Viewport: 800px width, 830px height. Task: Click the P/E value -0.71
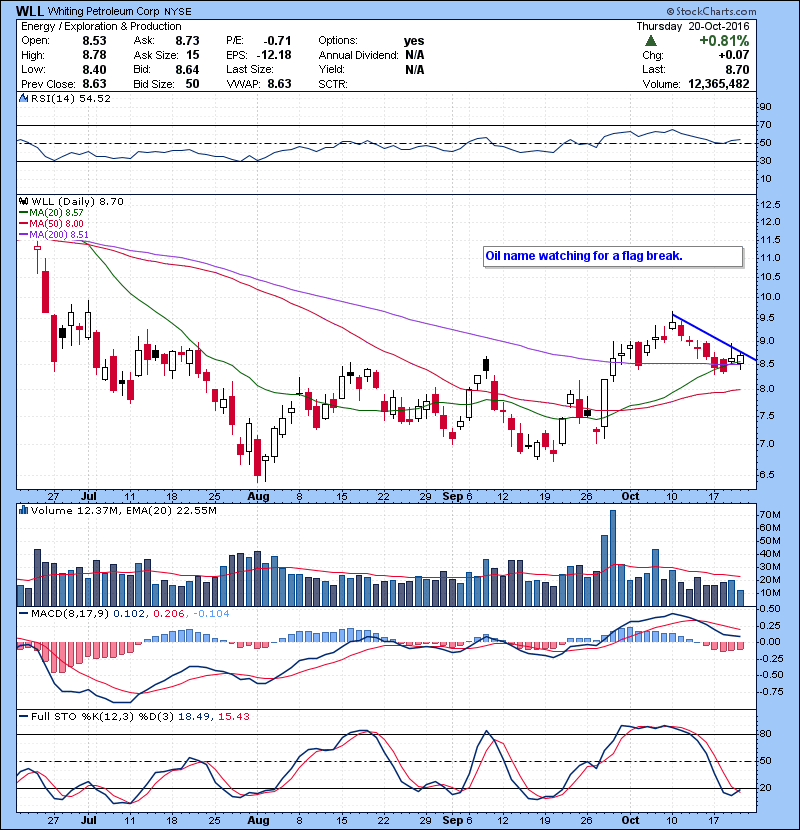[277, 41]
